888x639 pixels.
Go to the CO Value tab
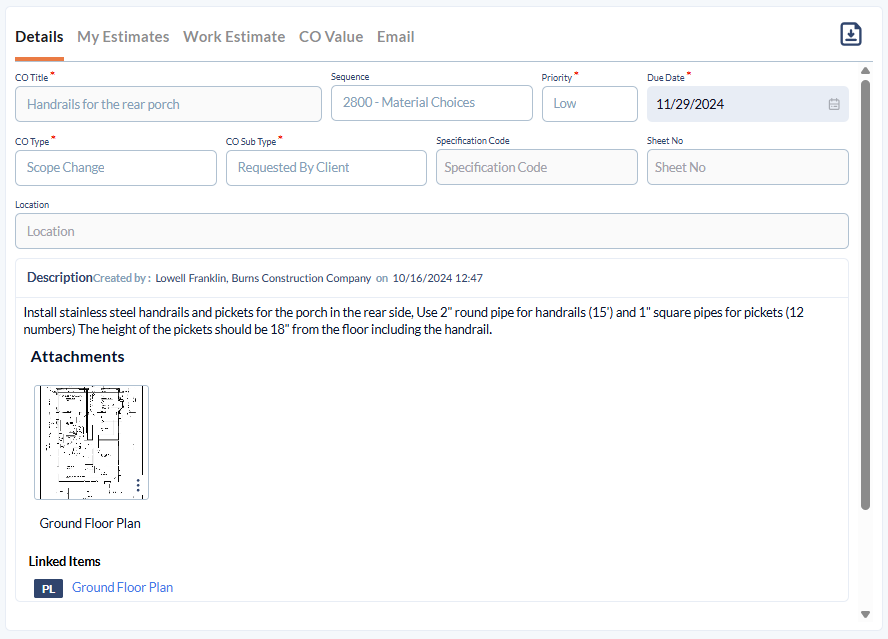coord(331,37)
